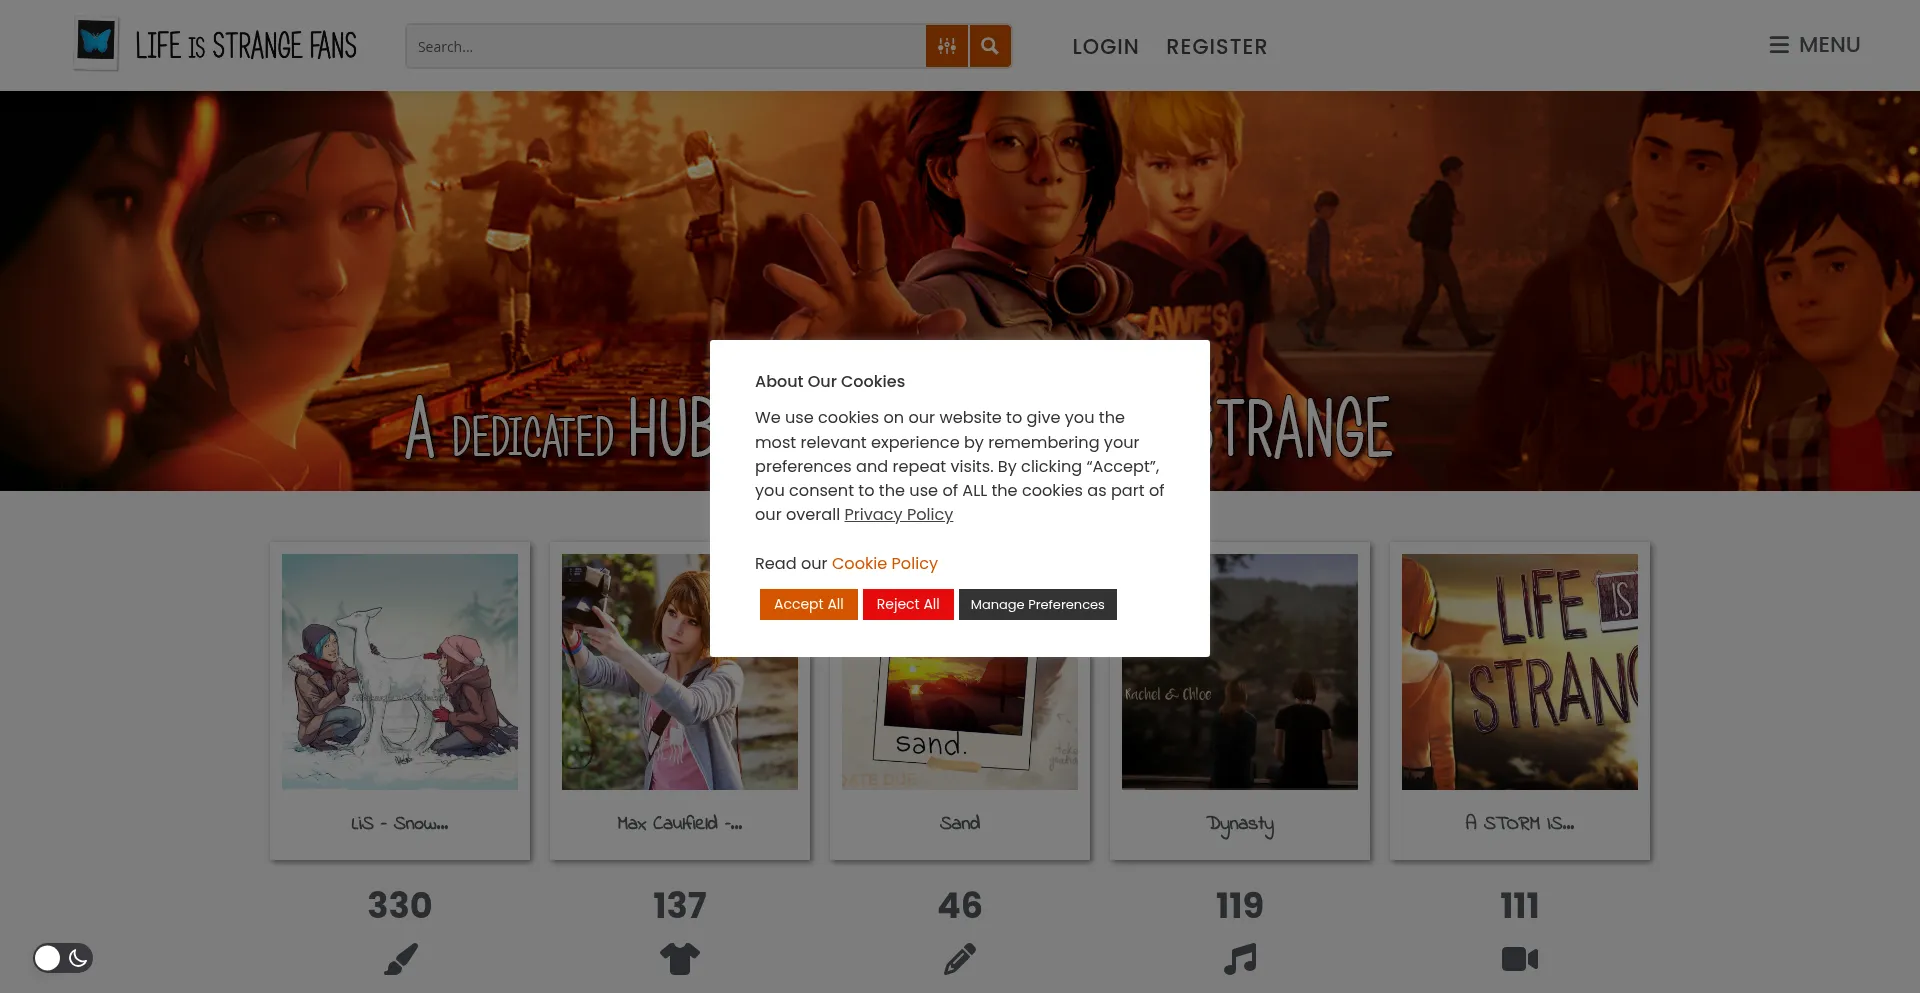The height and width of the screenshot is (993, 1920).
Task: Click the 'About Our Cookies' heading
Action: coord(830,381)
